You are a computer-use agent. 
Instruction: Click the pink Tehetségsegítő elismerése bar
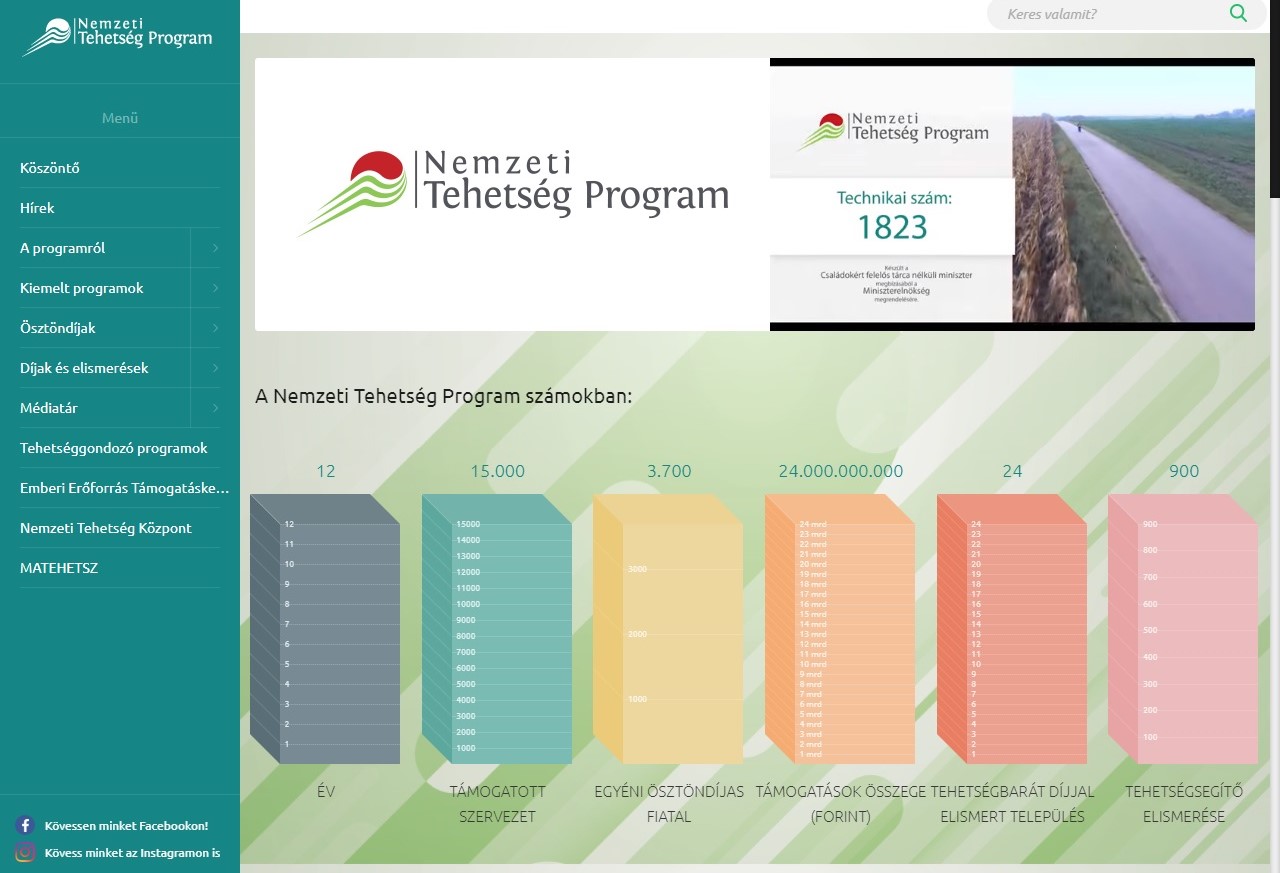(1183, 629)
